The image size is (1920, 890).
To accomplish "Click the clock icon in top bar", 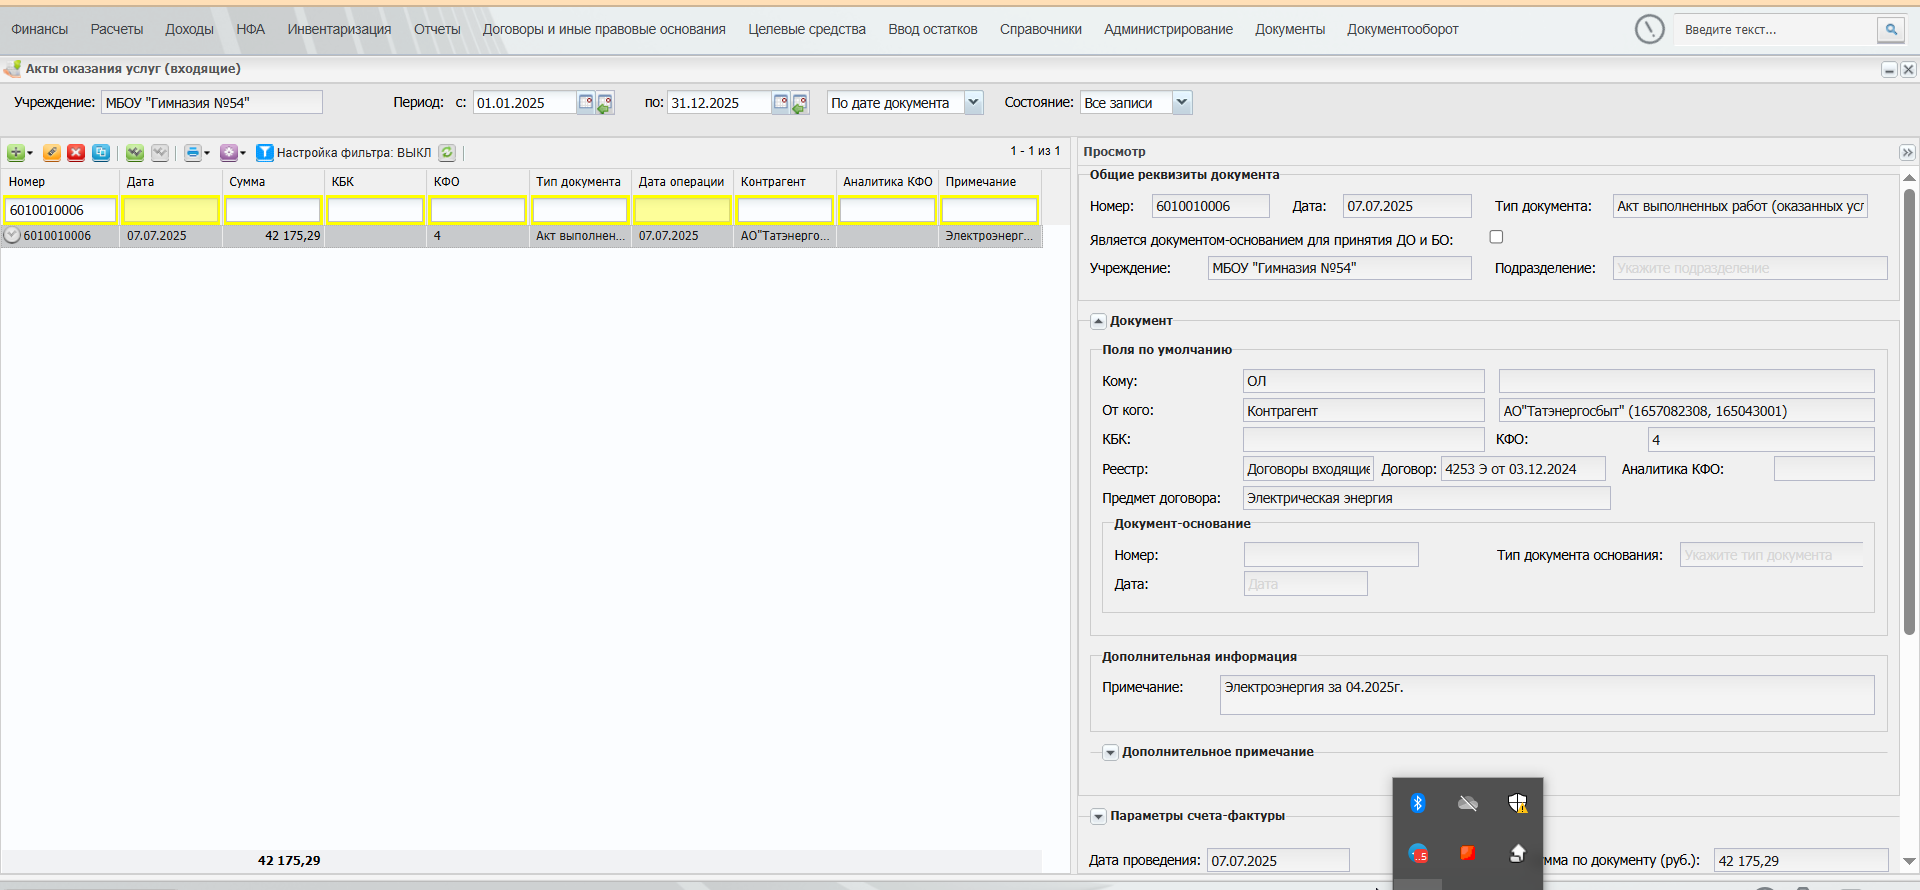I will (x=1650, y=29).
